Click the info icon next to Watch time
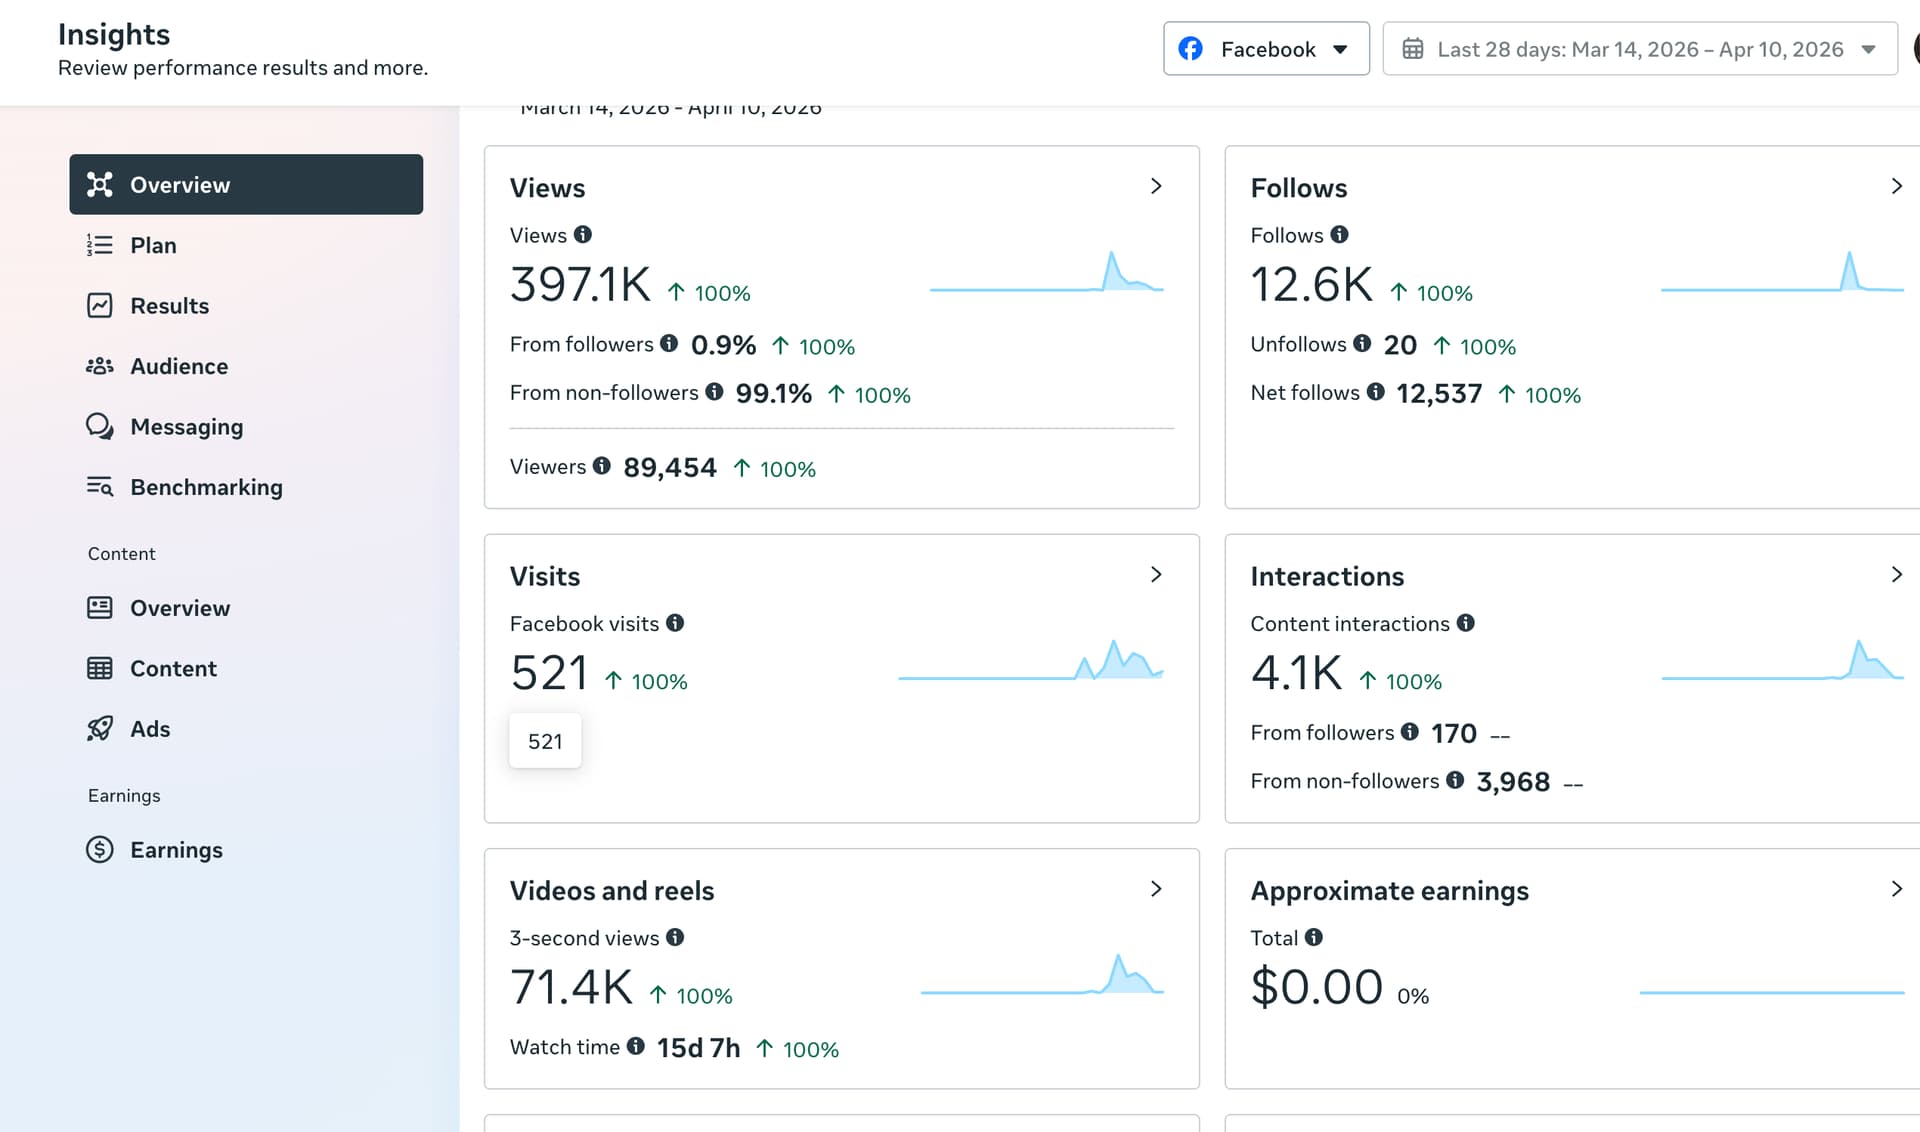This screenshot has height=1132, width=1920. [x=636, y=1046]
